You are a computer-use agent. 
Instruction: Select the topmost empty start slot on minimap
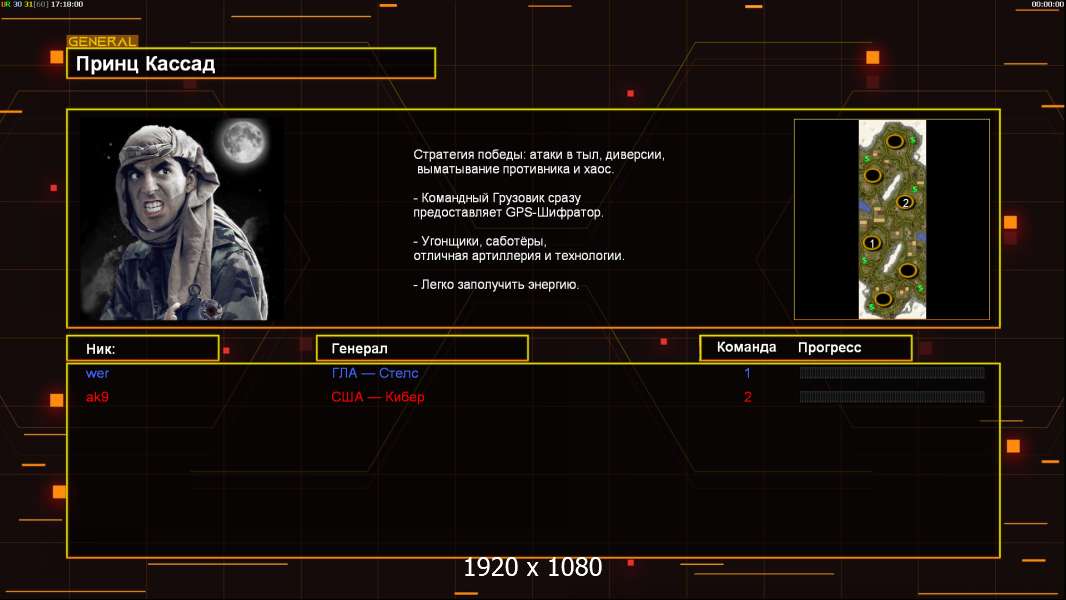895,141
